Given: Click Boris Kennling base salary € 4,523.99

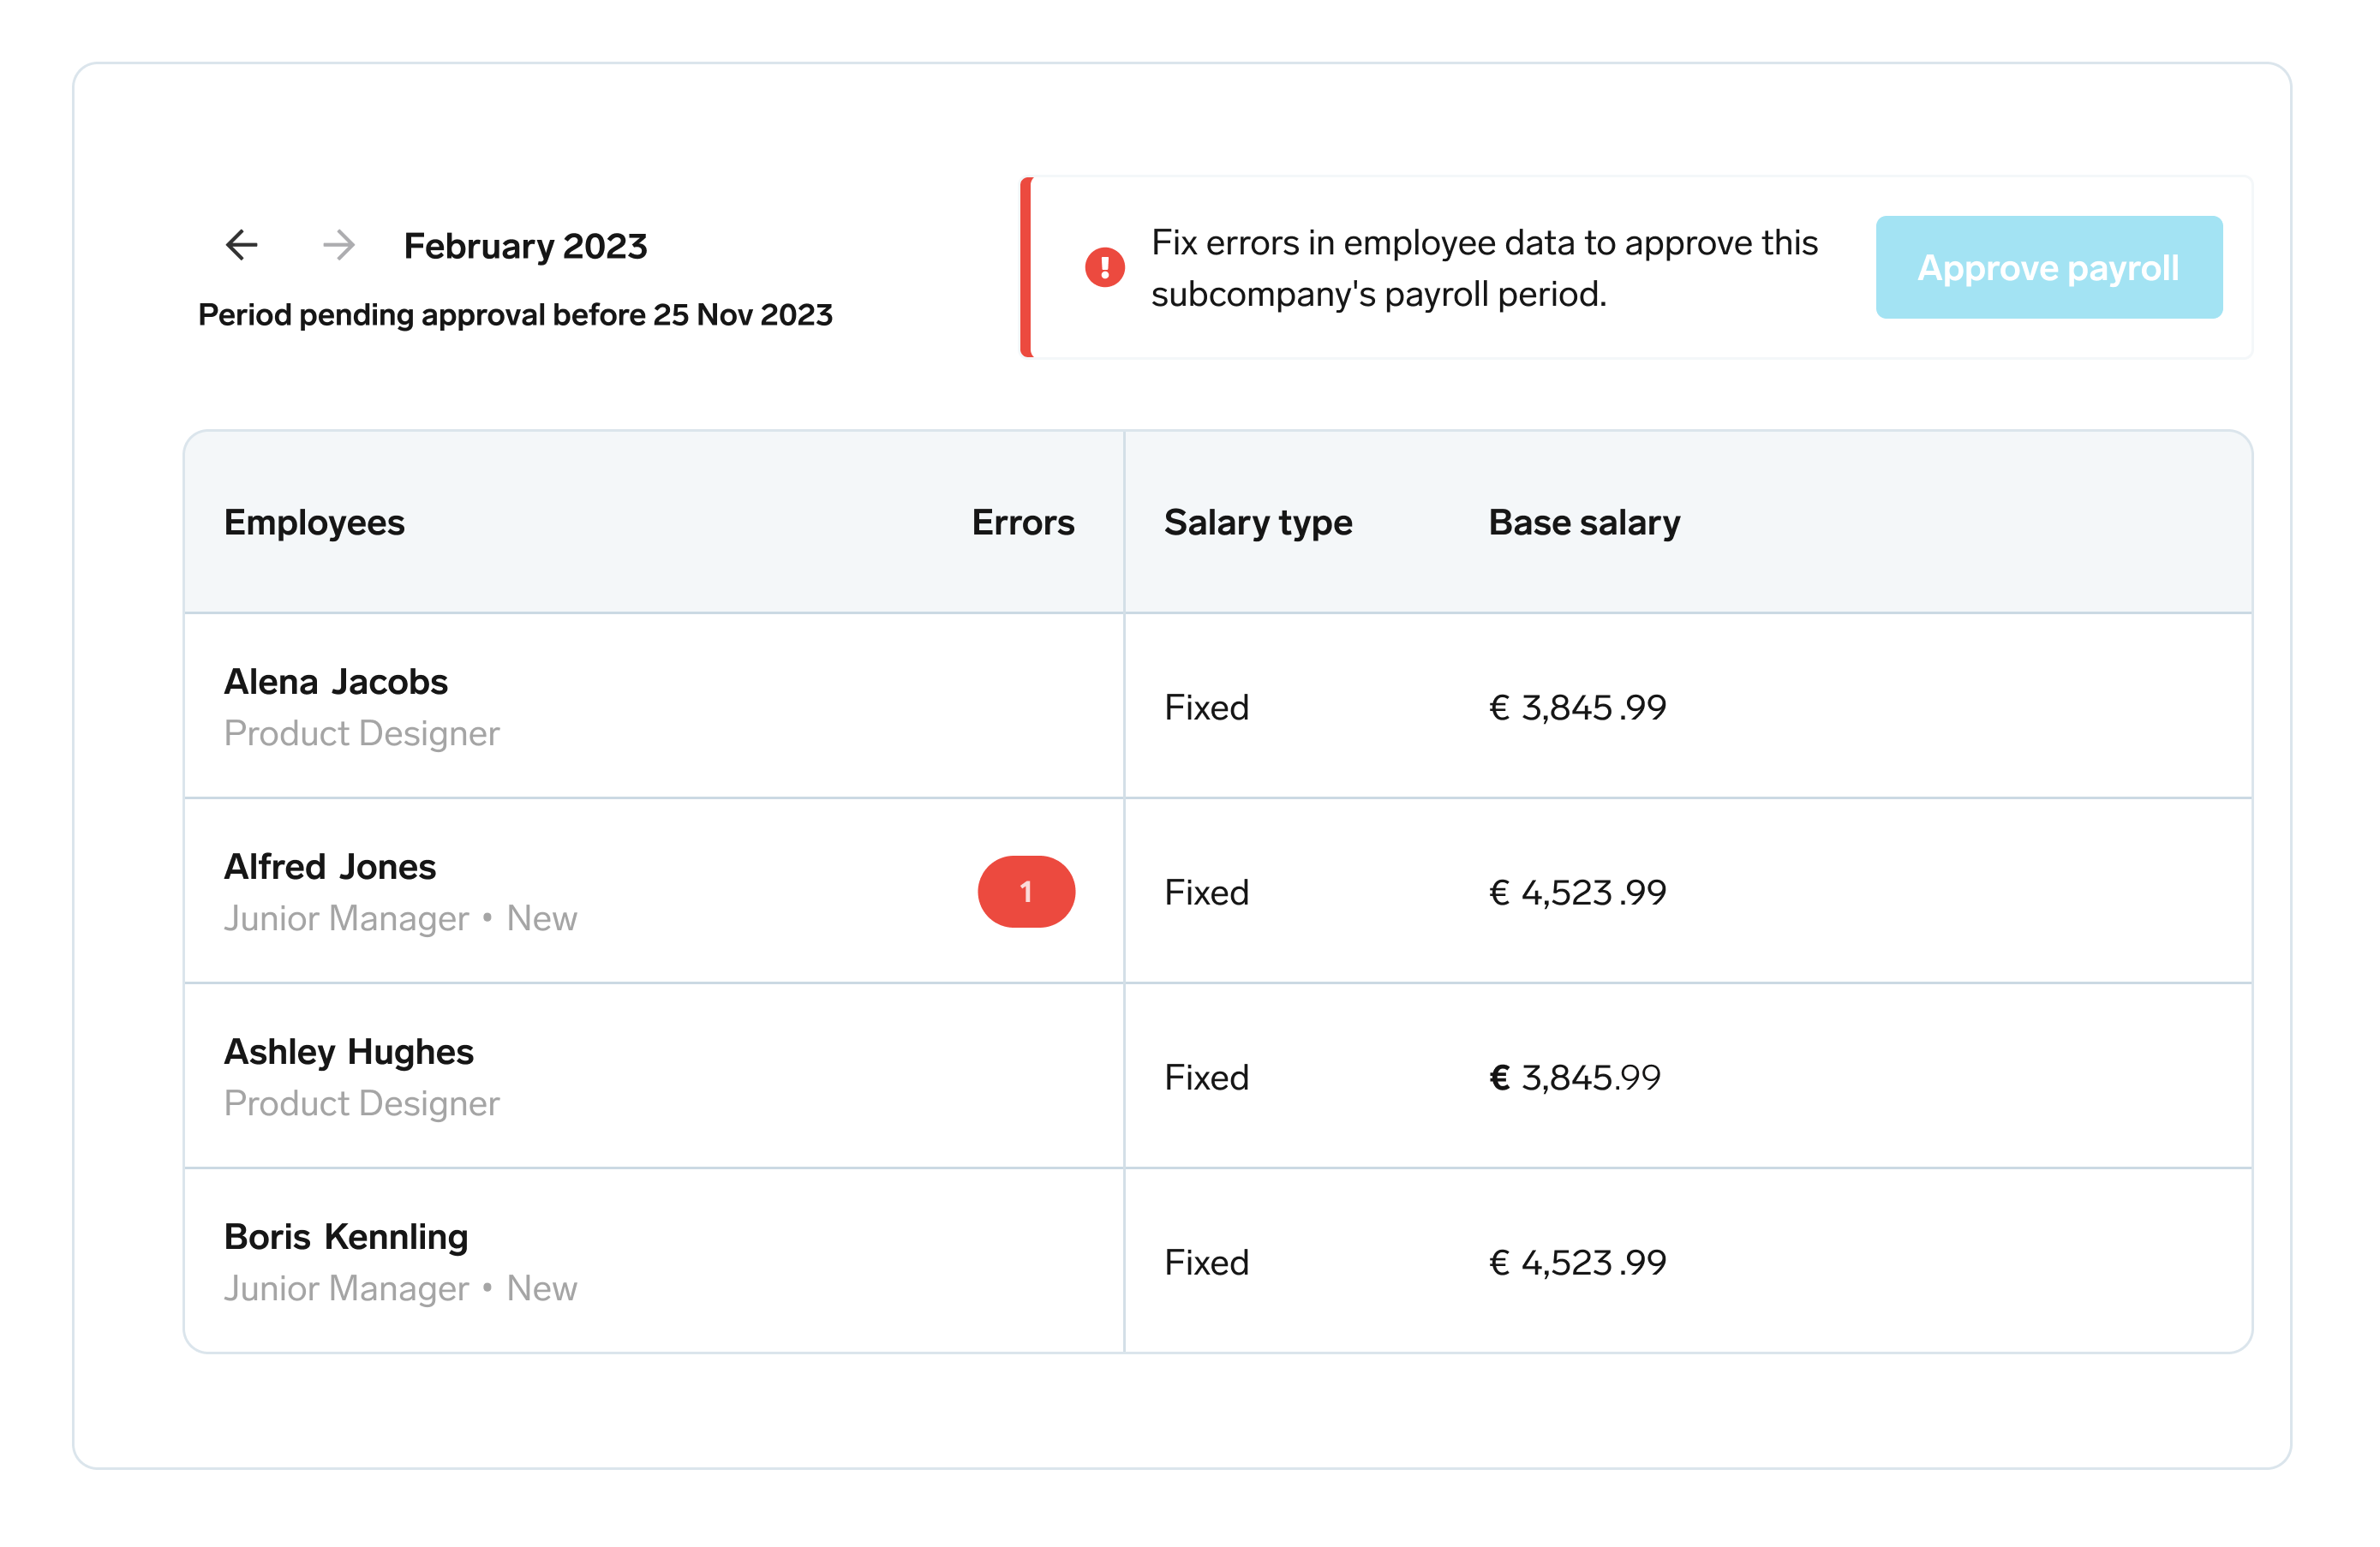Looking at the screenshot, I should (1578, 1263).
